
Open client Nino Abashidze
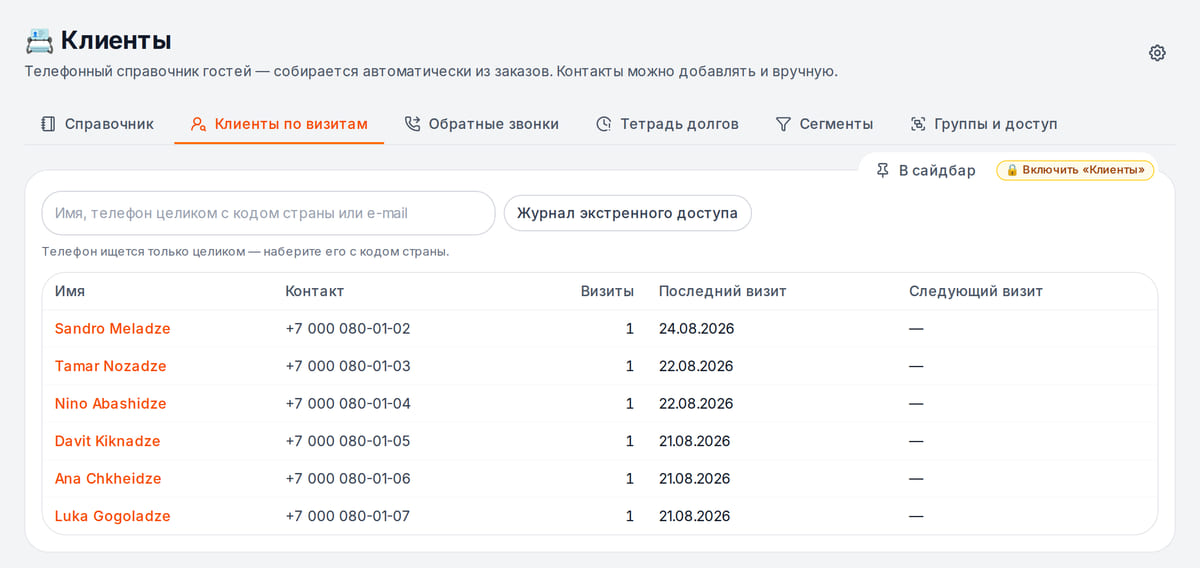click(x=110, y=404)
